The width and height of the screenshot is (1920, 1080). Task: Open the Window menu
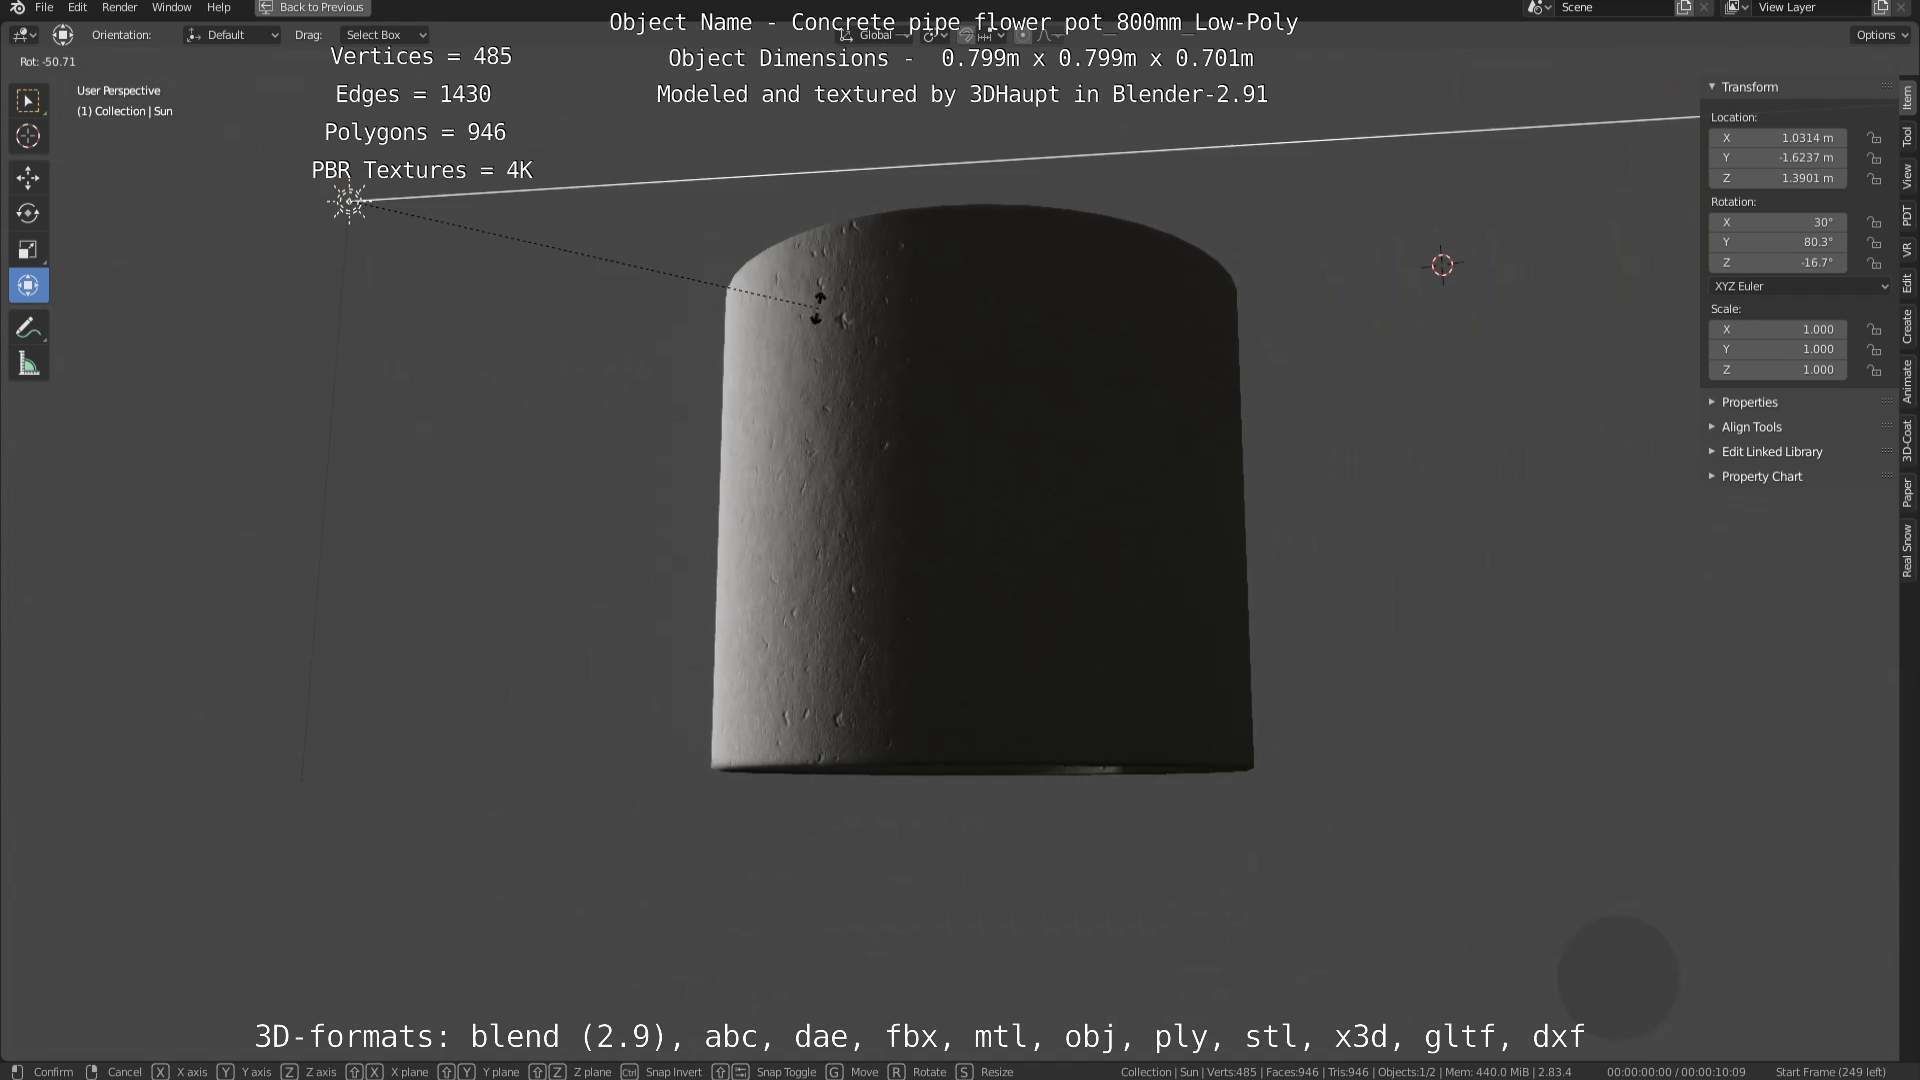pyautogui.click(x=171, y=7)
